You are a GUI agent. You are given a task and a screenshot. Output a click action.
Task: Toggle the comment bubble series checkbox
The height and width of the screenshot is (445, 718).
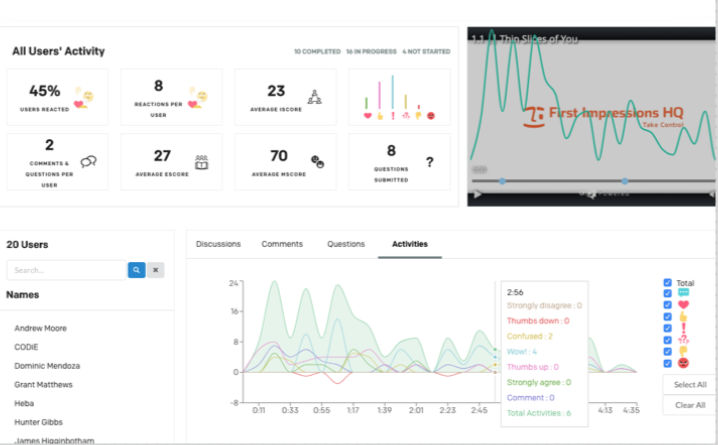pyautogui.click(x=668, y=293)
